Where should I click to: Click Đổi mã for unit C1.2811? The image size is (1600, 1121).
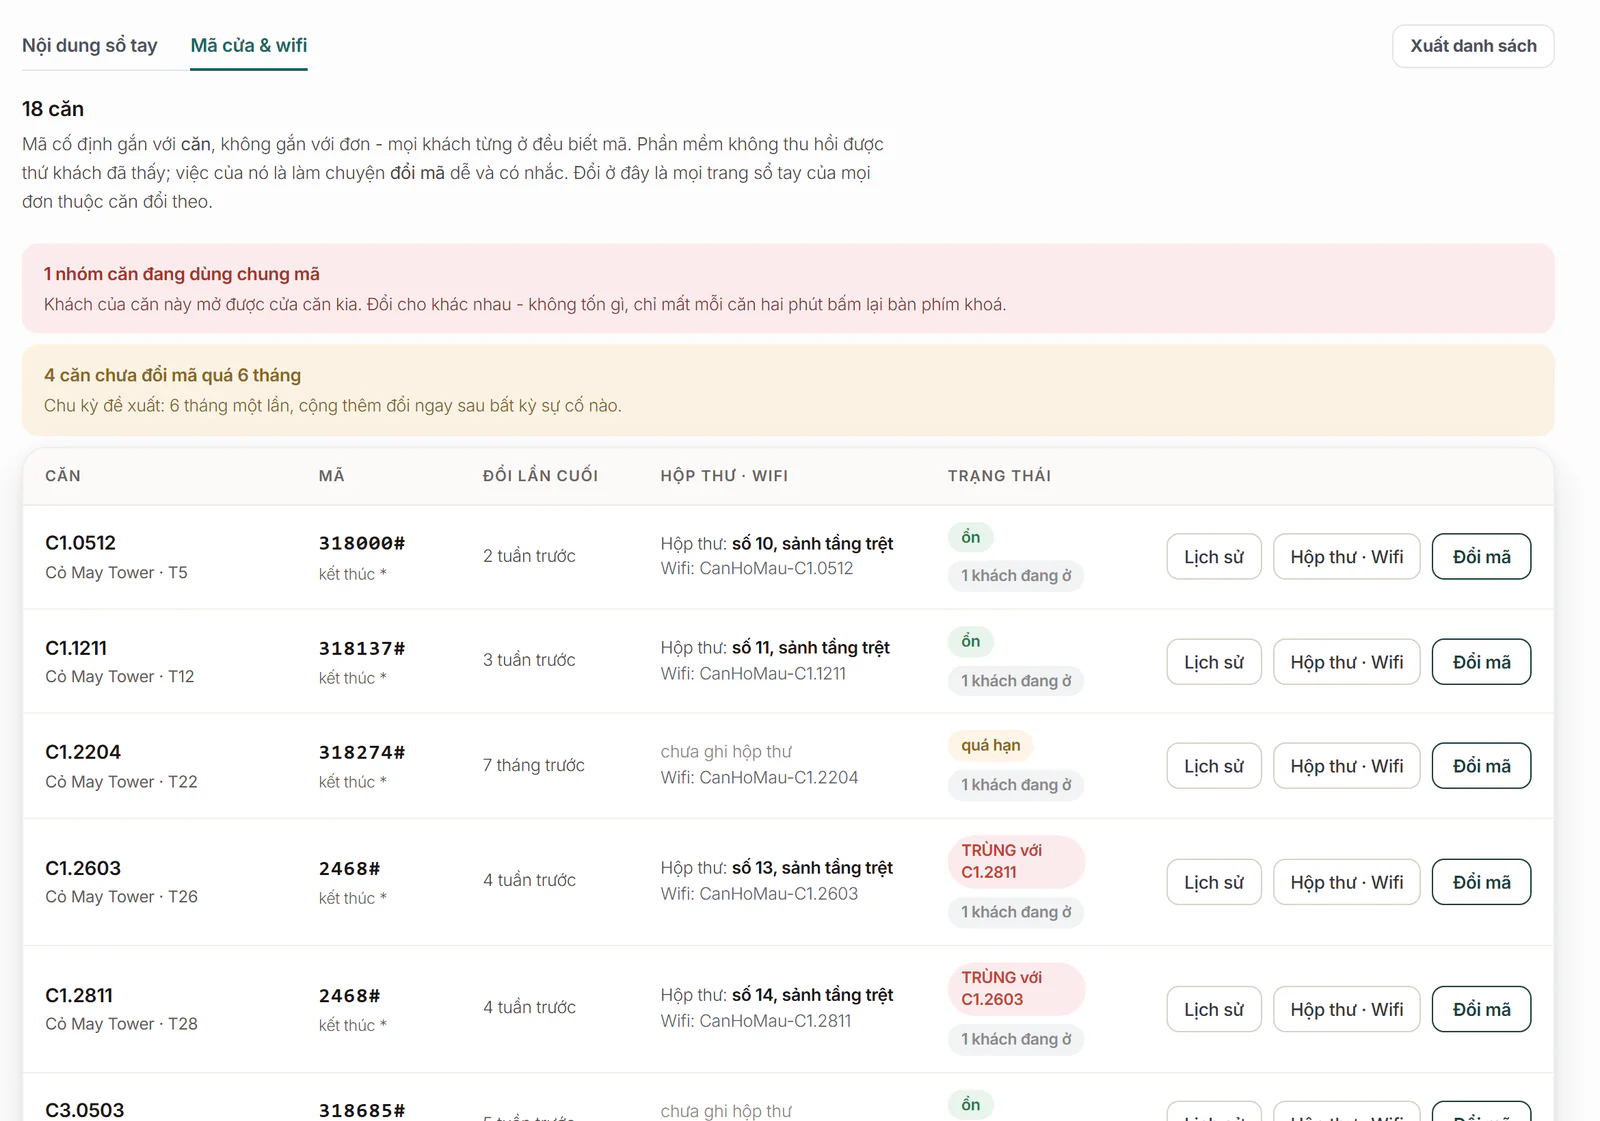(1481, 1009)
